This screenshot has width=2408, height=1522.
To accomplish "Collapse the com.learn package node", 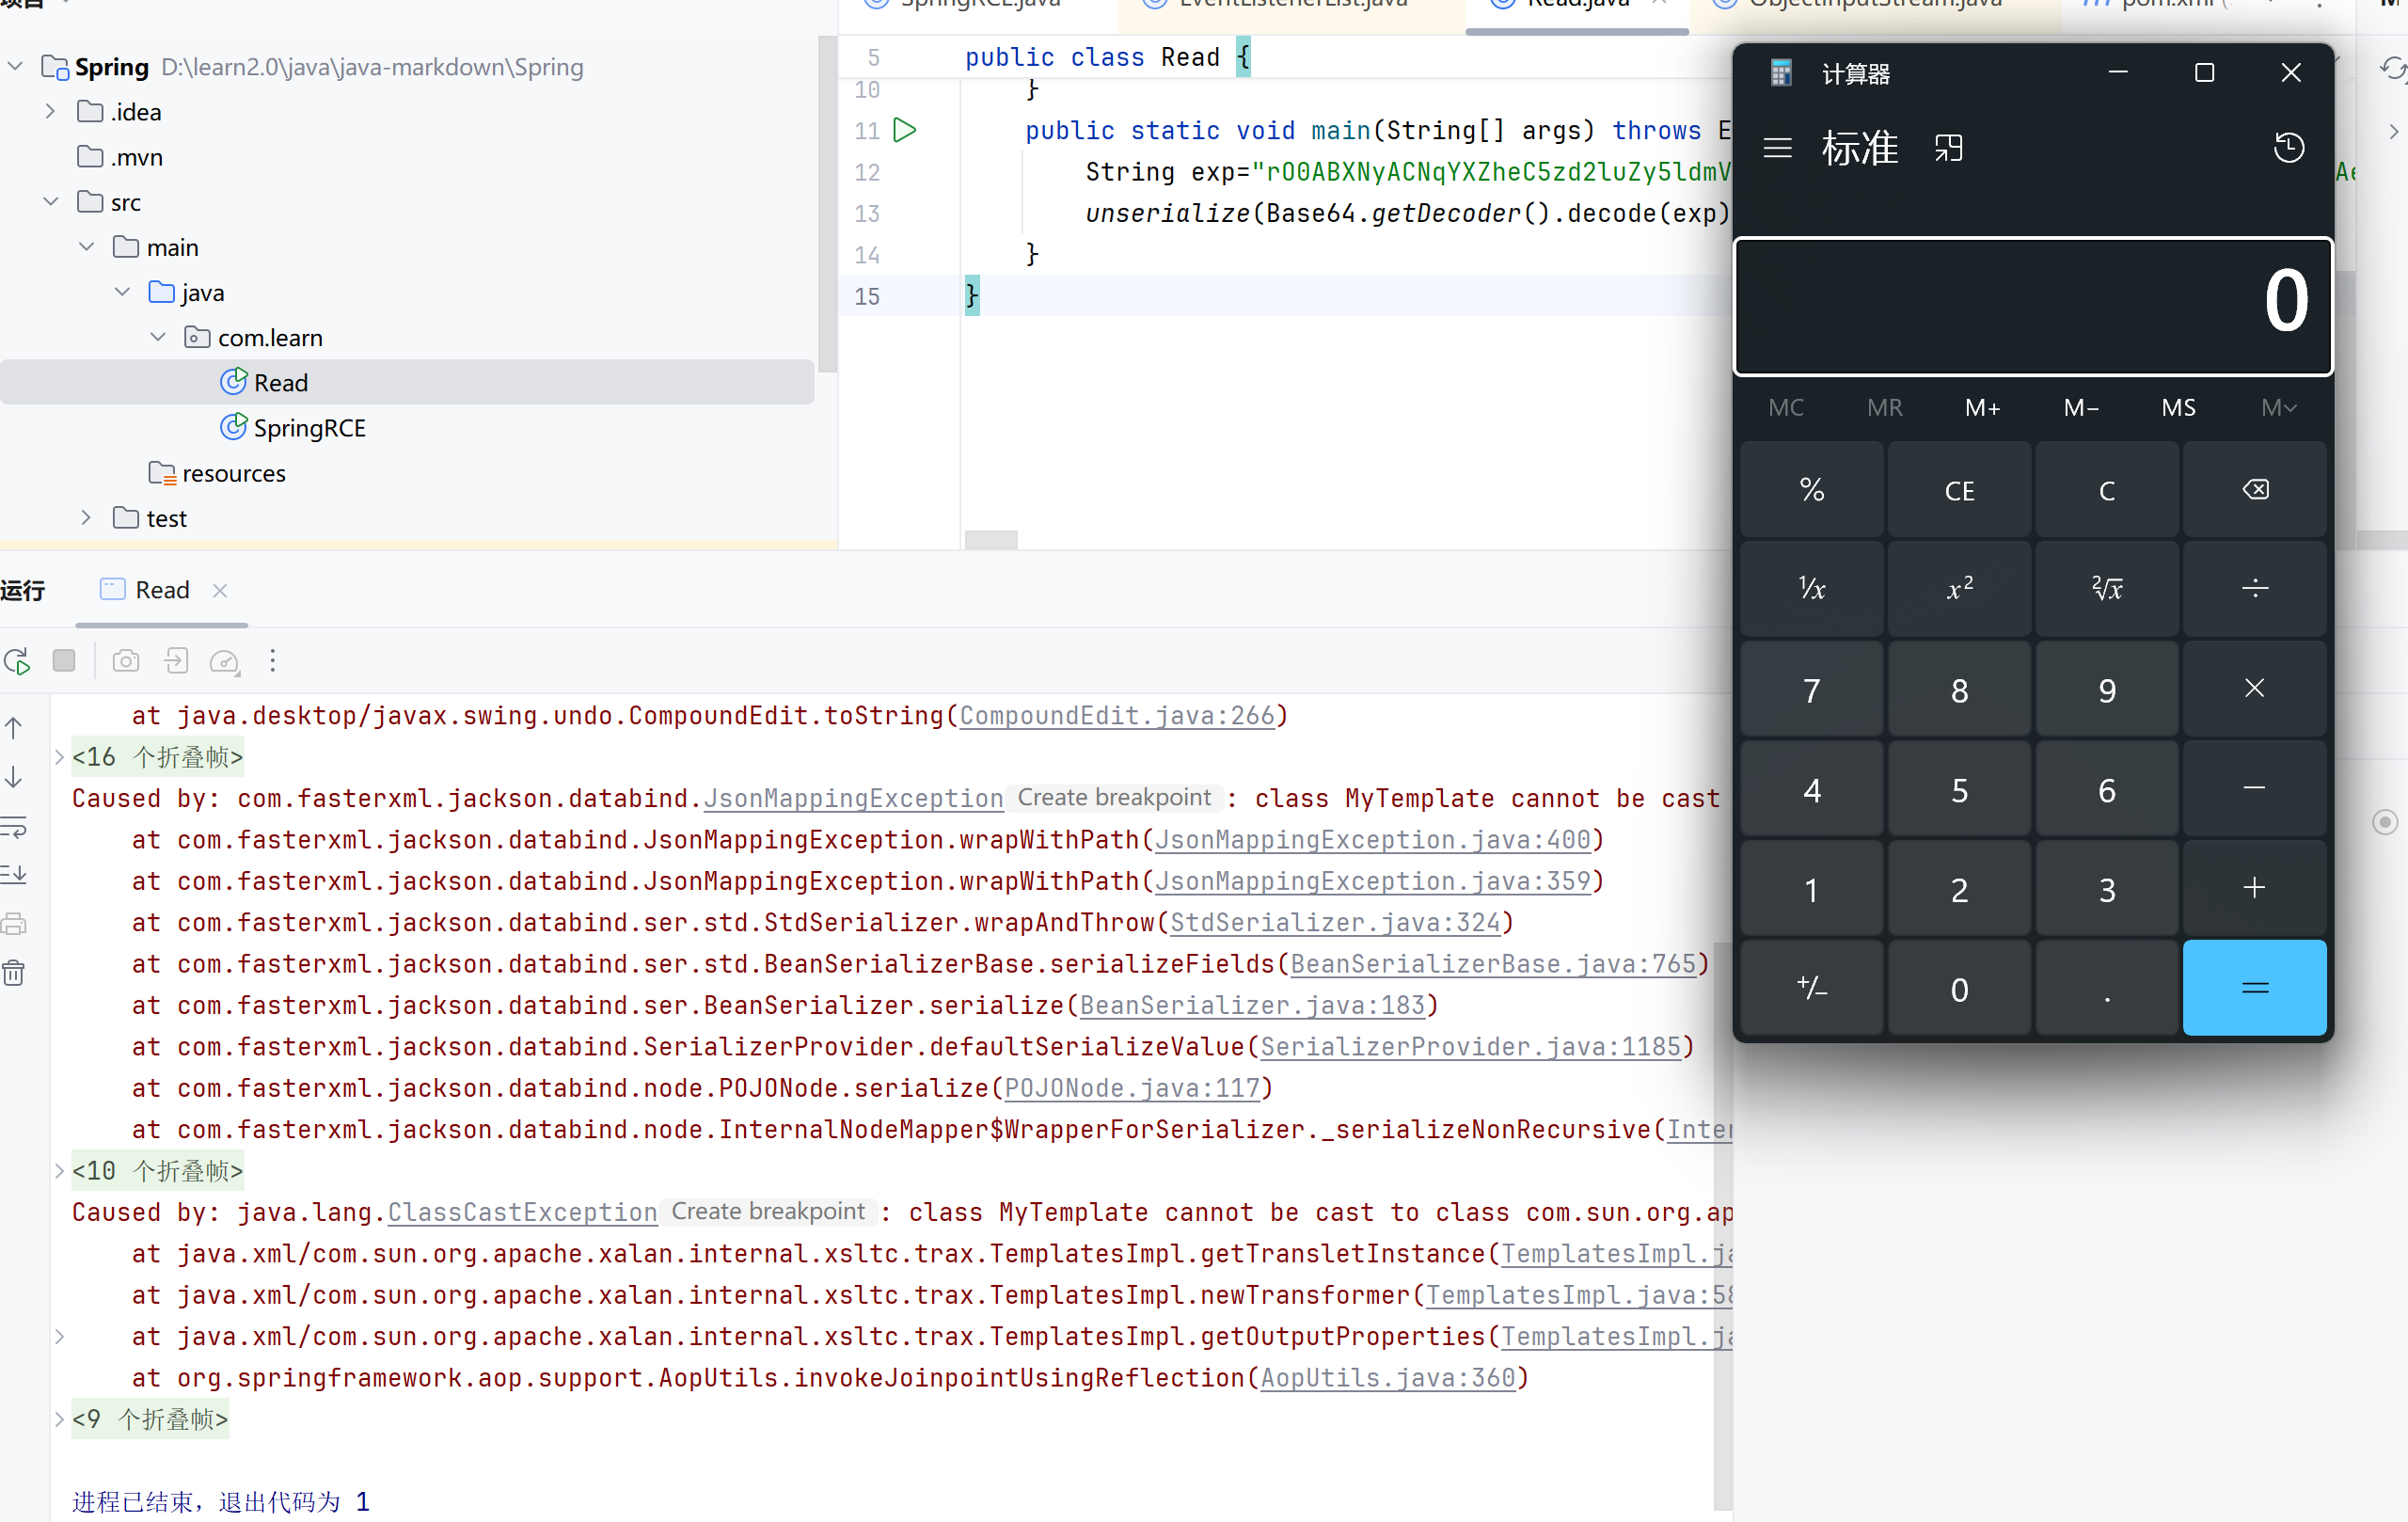I will [158, 338].
